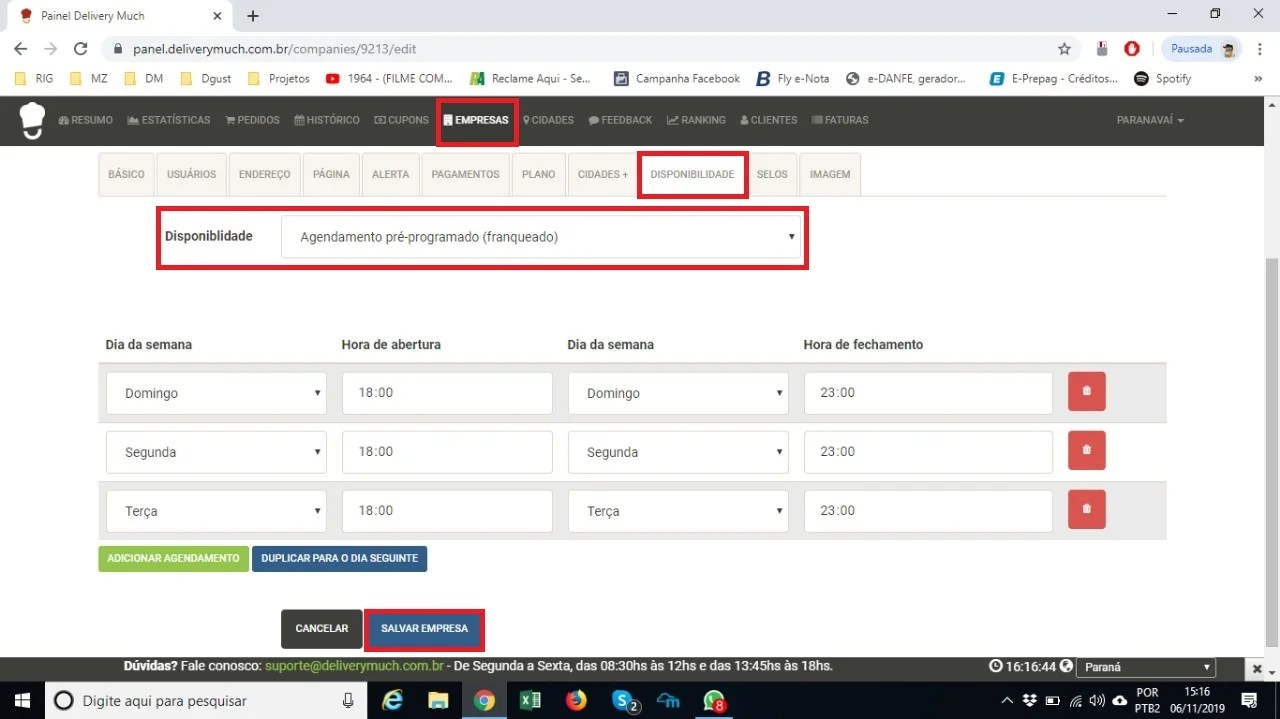Screen dimensions: 1280x719
Task: Open Chrome's three-dot menu
Action: (1258, 49)
